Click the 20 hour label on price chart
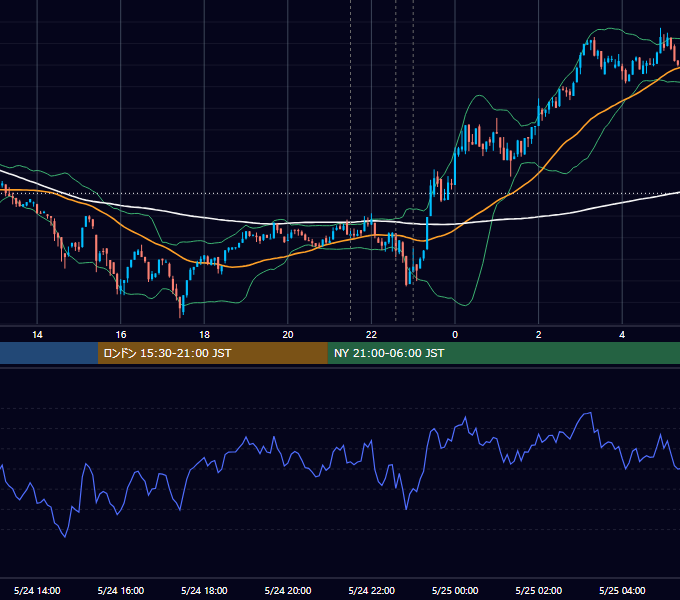Screen dimensions: 680x600 pos(288,335)
